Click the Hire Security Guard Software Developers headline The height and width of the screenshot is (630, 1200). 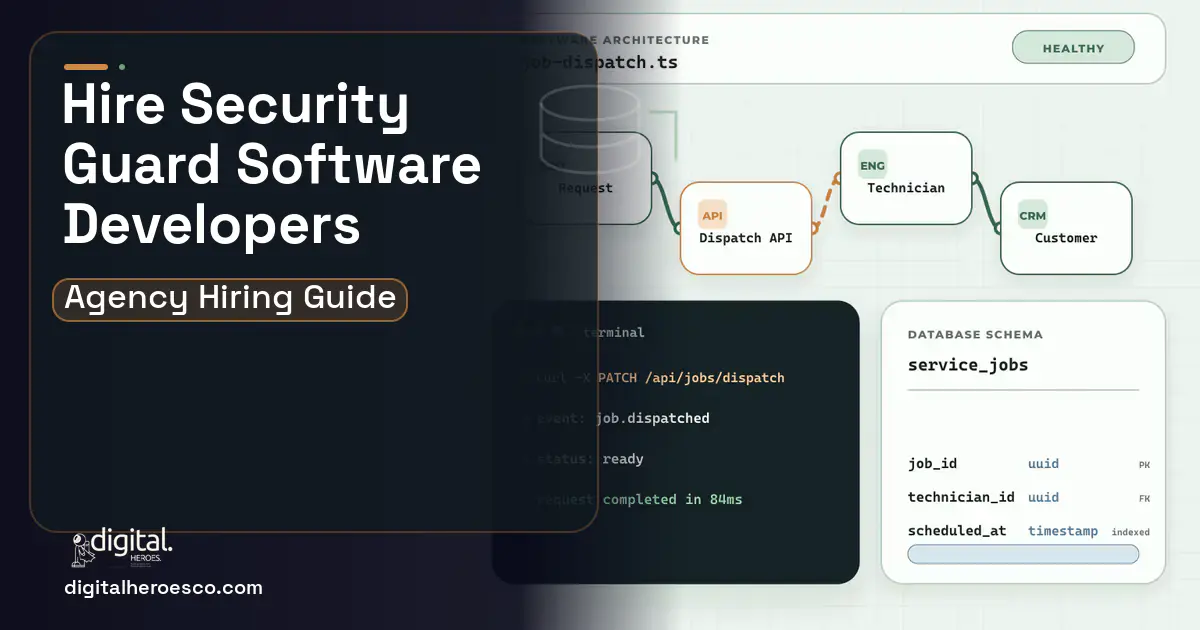pos(272,164)
